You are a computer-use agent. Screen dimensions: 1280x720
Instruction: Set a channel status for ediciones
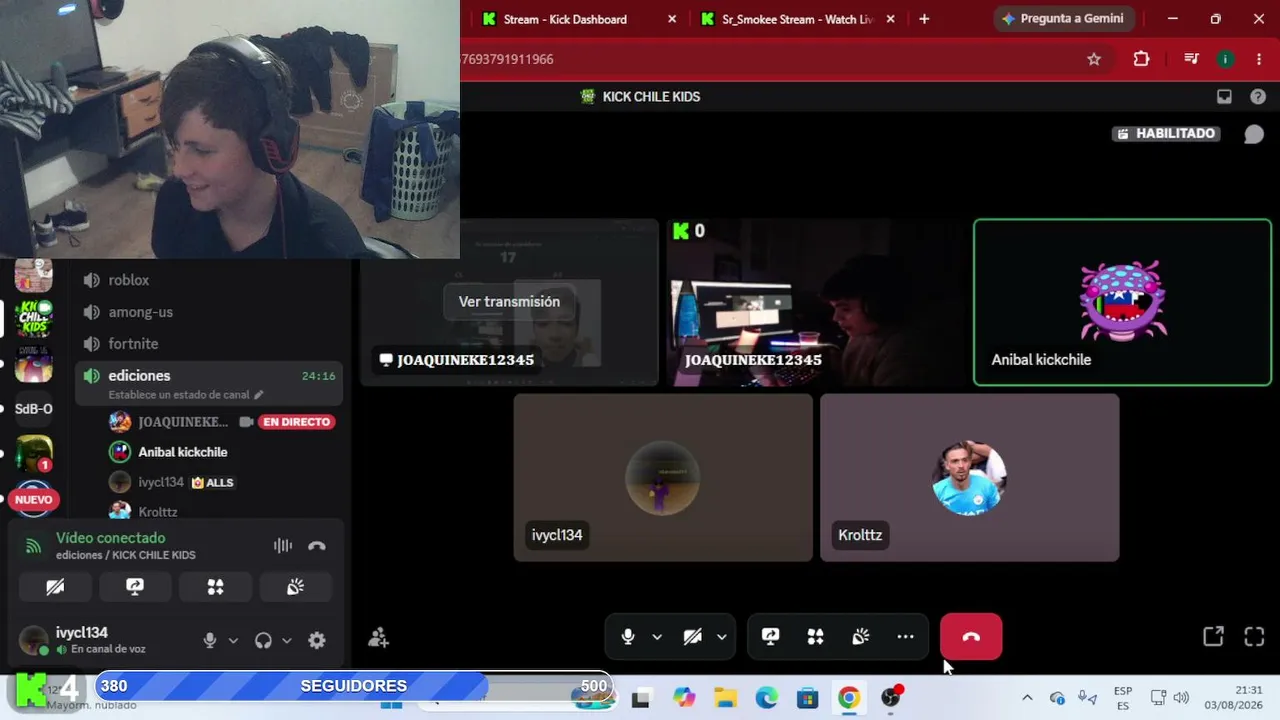(x=186, y=395)
